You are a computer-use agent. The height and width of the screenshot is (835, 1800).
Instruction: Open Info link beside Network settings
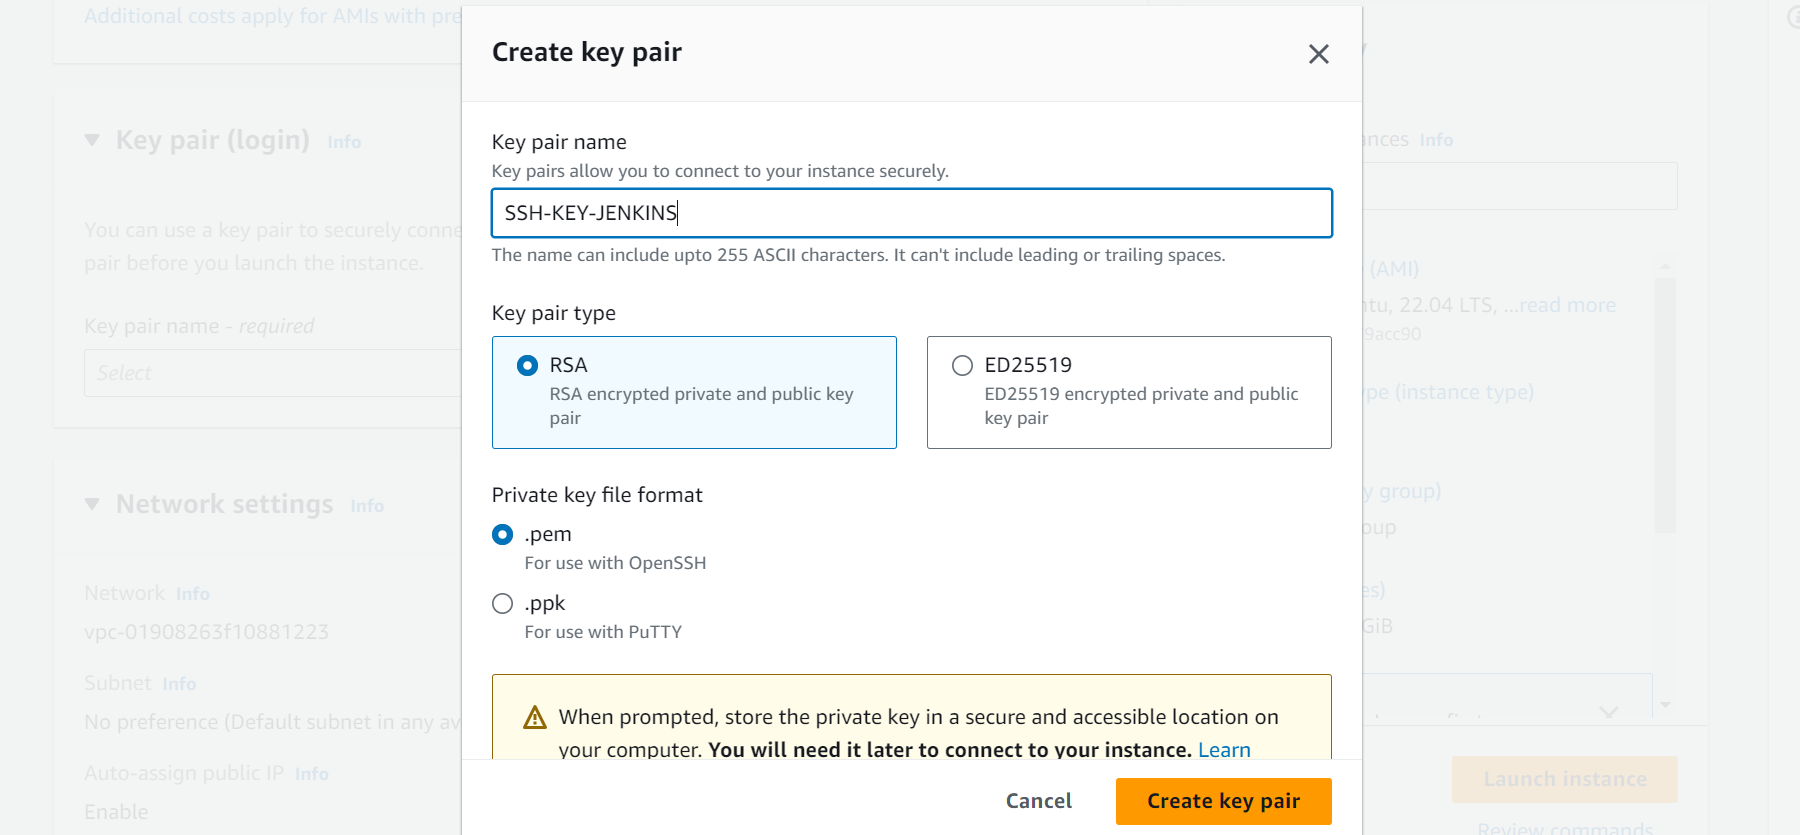[367, 506]
